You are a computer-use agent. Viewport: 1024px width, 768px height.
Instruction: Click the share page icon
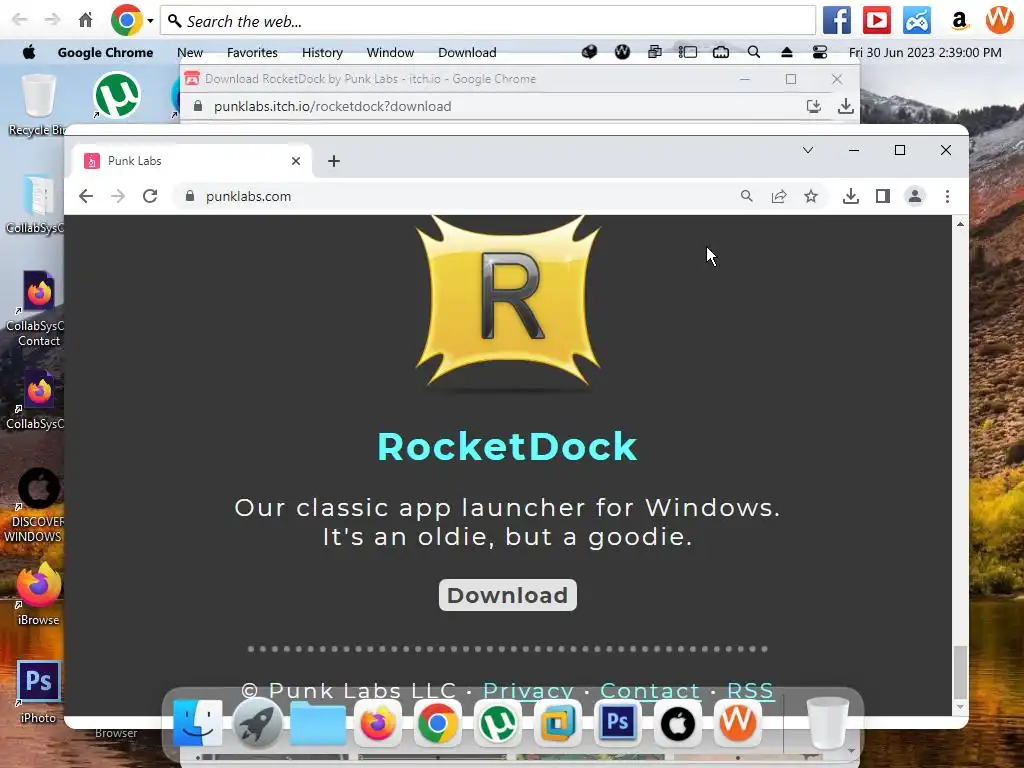click(778, 196)
